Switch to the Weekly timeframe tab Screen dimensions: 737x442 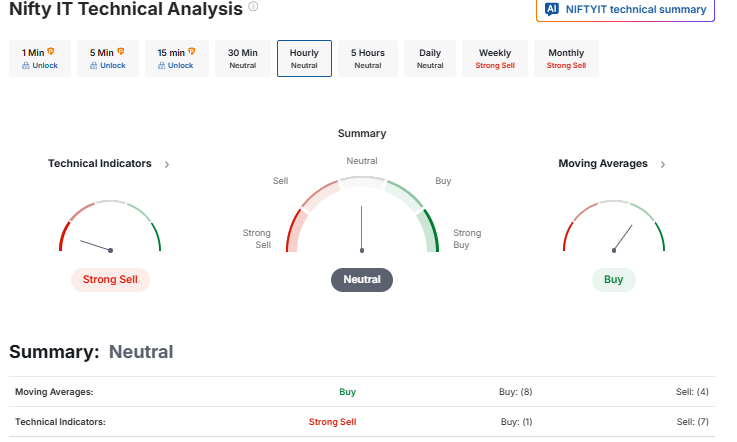pos(495,58)
